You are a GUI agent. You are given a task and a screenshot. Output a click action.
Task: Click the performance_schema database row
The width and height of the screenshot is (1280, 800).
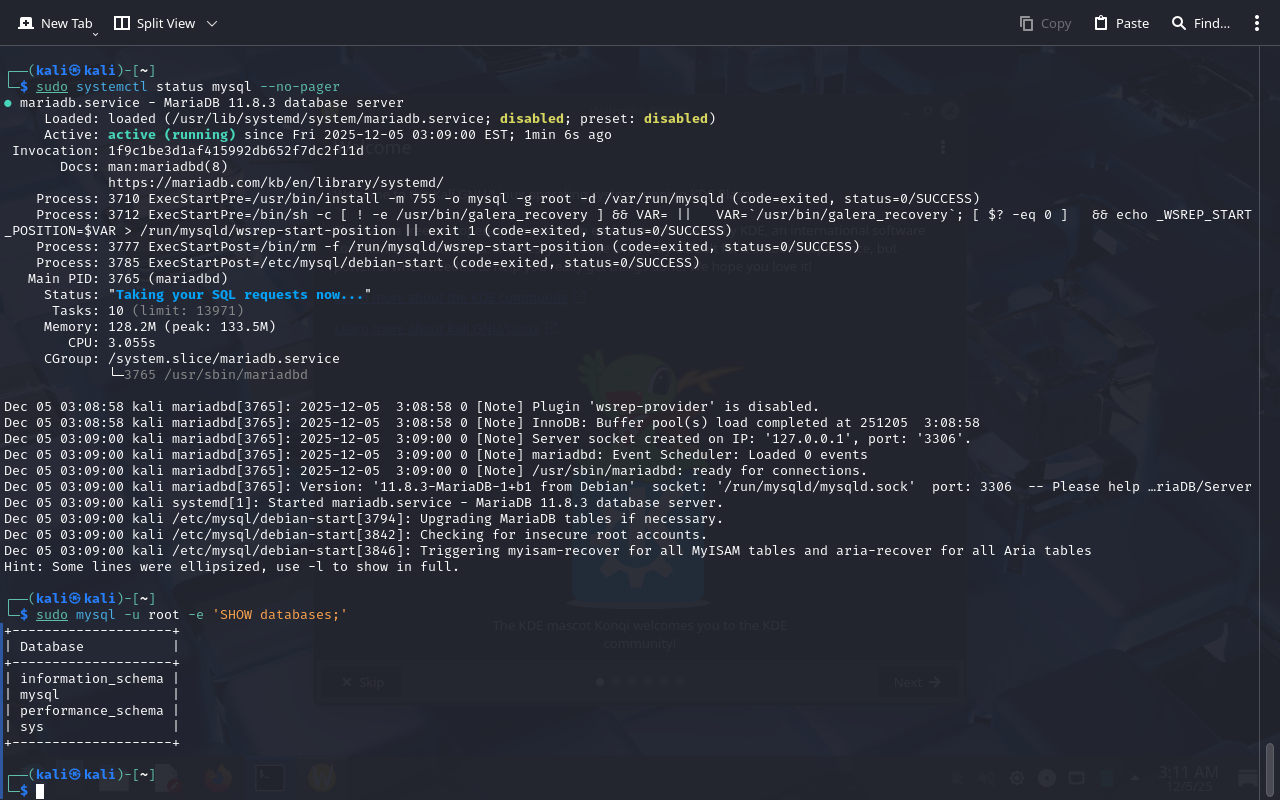point(91,711)
